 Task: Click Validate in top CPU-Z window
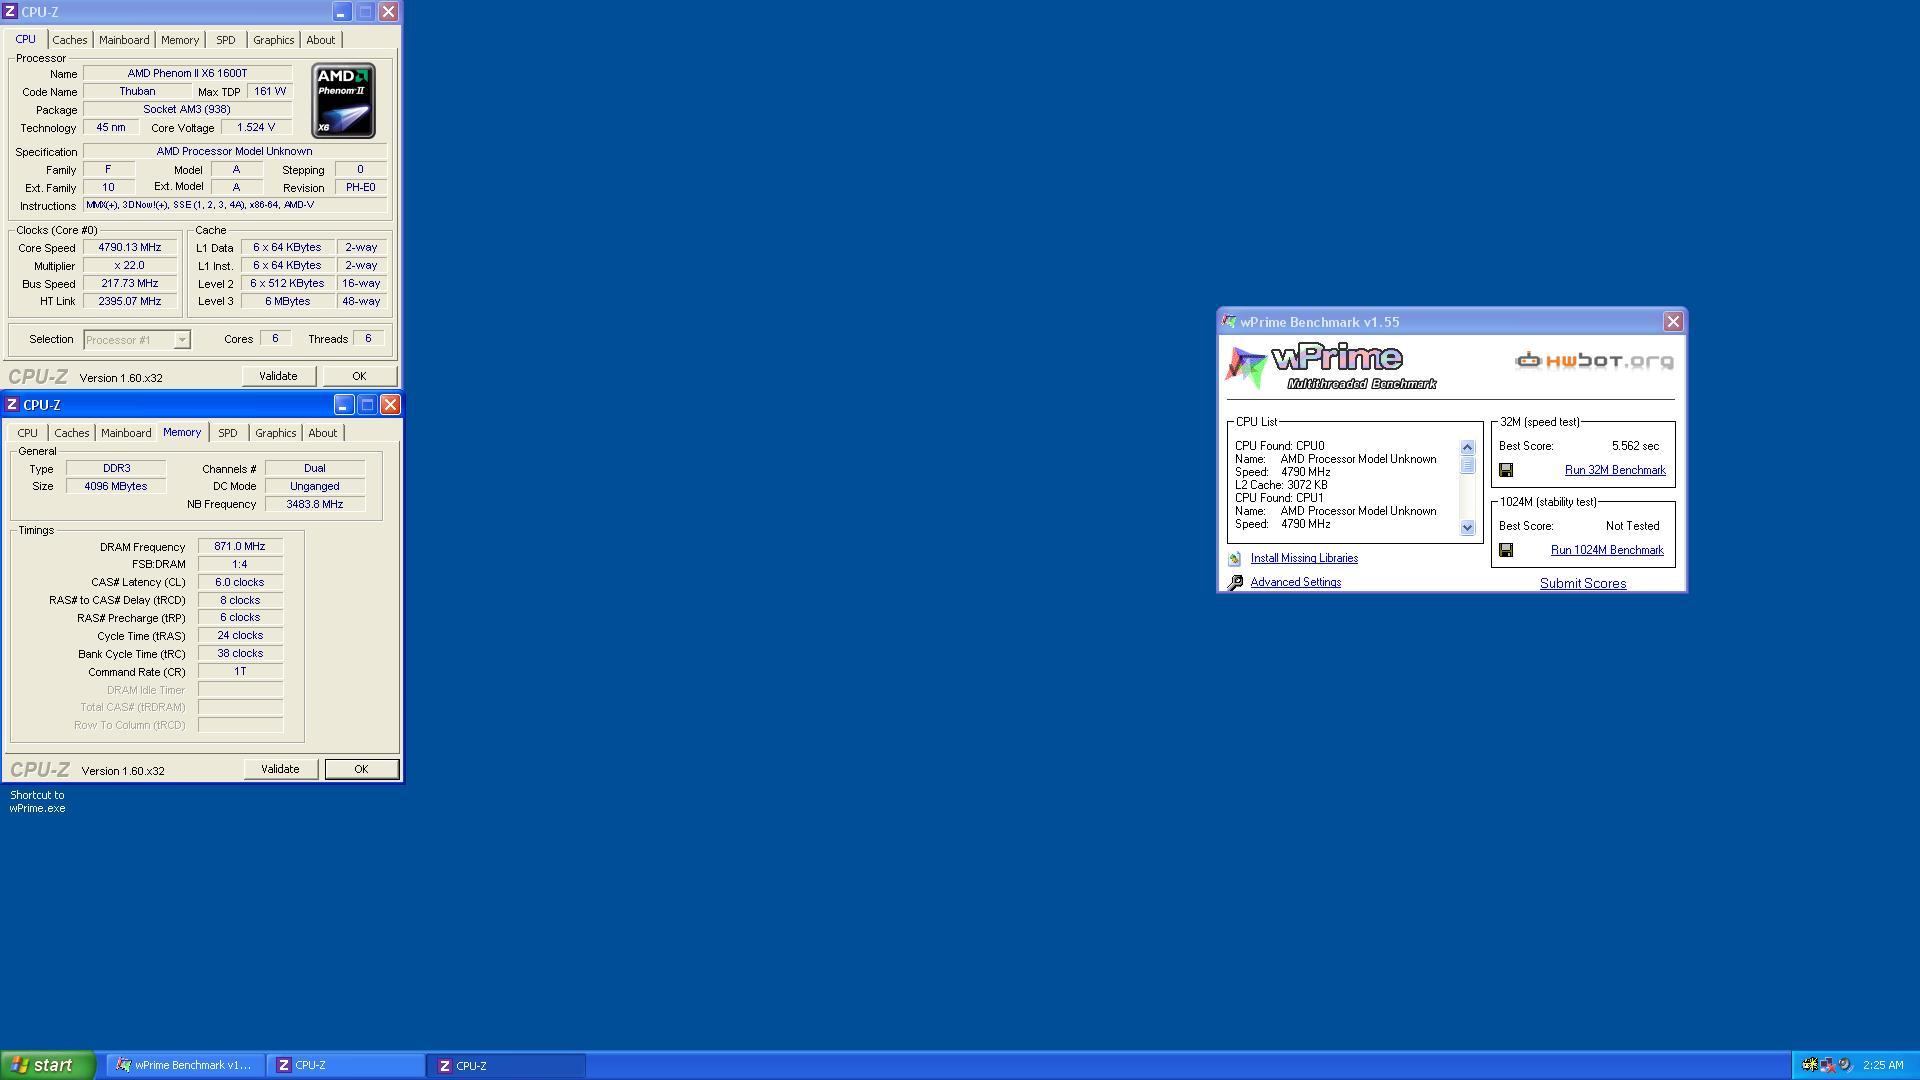click(278, 376)
